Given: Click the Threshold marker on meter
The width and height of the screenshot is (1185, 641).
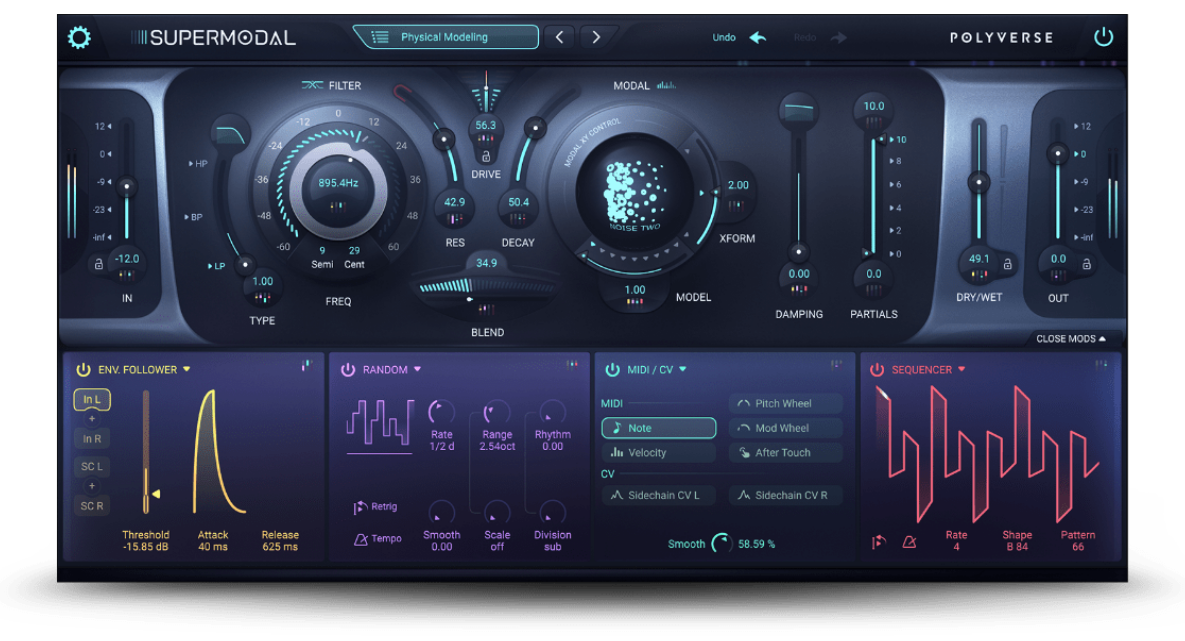Looking at the screenshot, I should coord(156,494).
